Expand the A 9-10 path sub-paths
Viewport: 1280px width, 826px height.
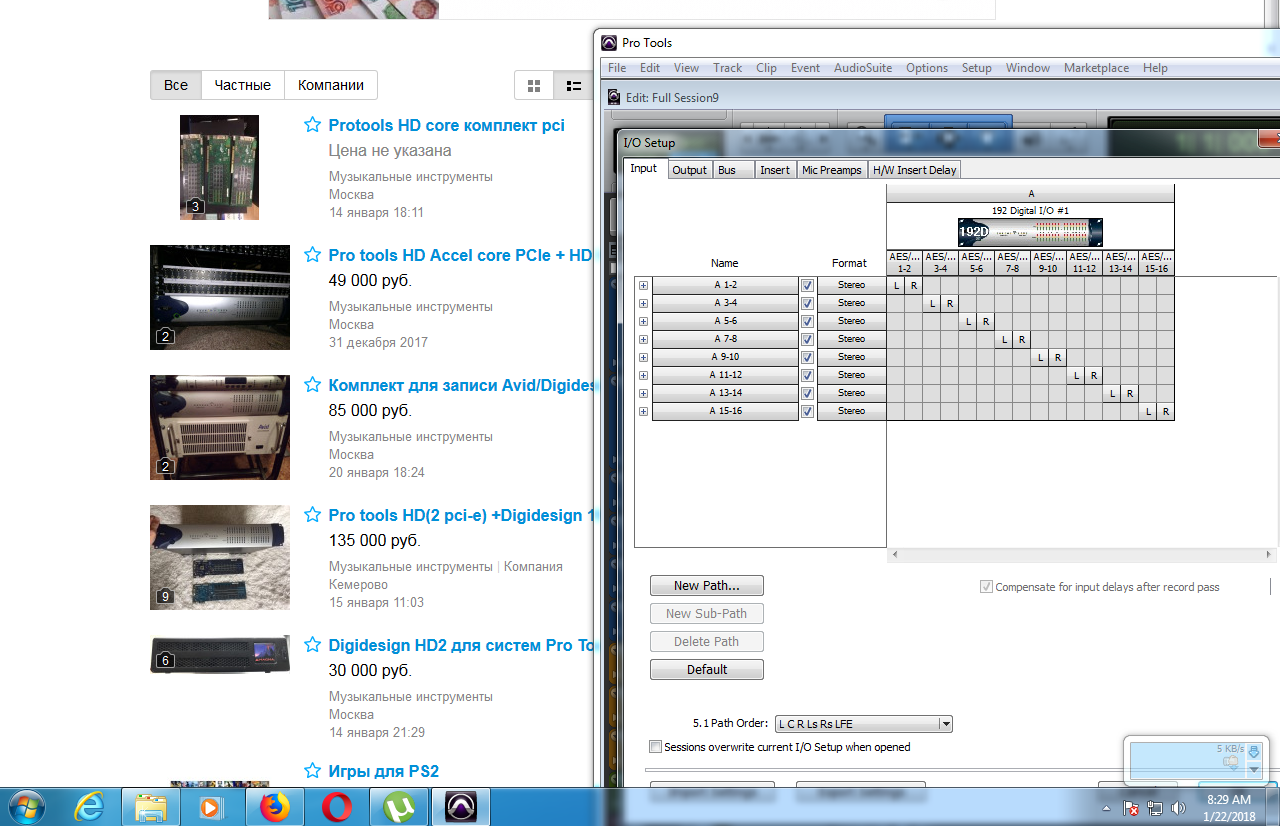(643, 357)
